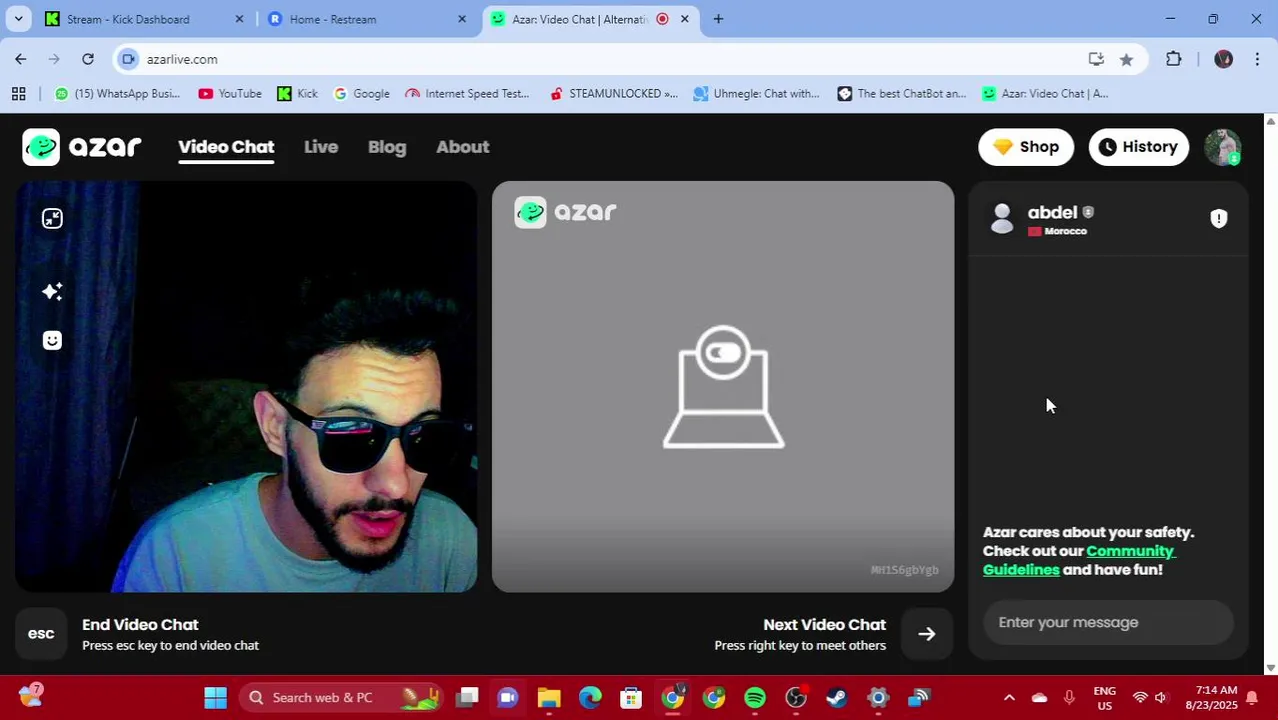Image resolution: width=1278 pixels, height=720 pixels.
Task: Click abdel's profile picture
Action: coord(1001,218)
